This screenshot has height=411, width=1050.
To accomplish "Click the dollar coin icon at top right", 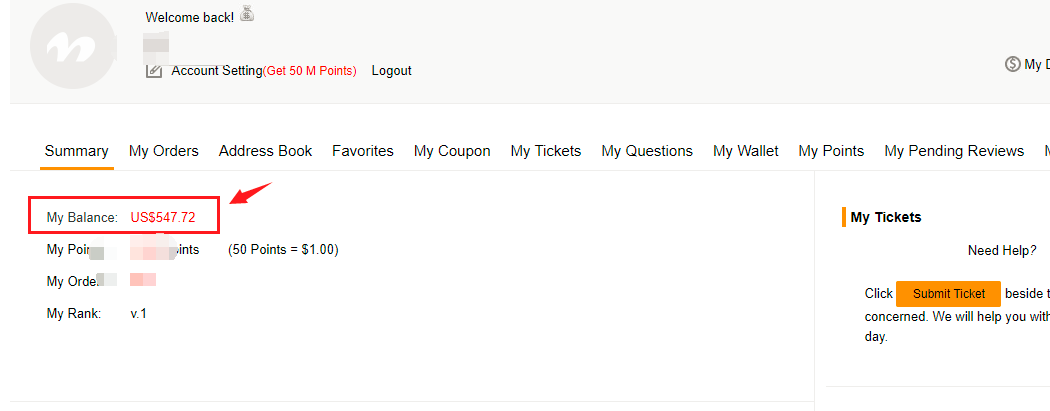I will pyautogui.click(x=1012, y=64).
